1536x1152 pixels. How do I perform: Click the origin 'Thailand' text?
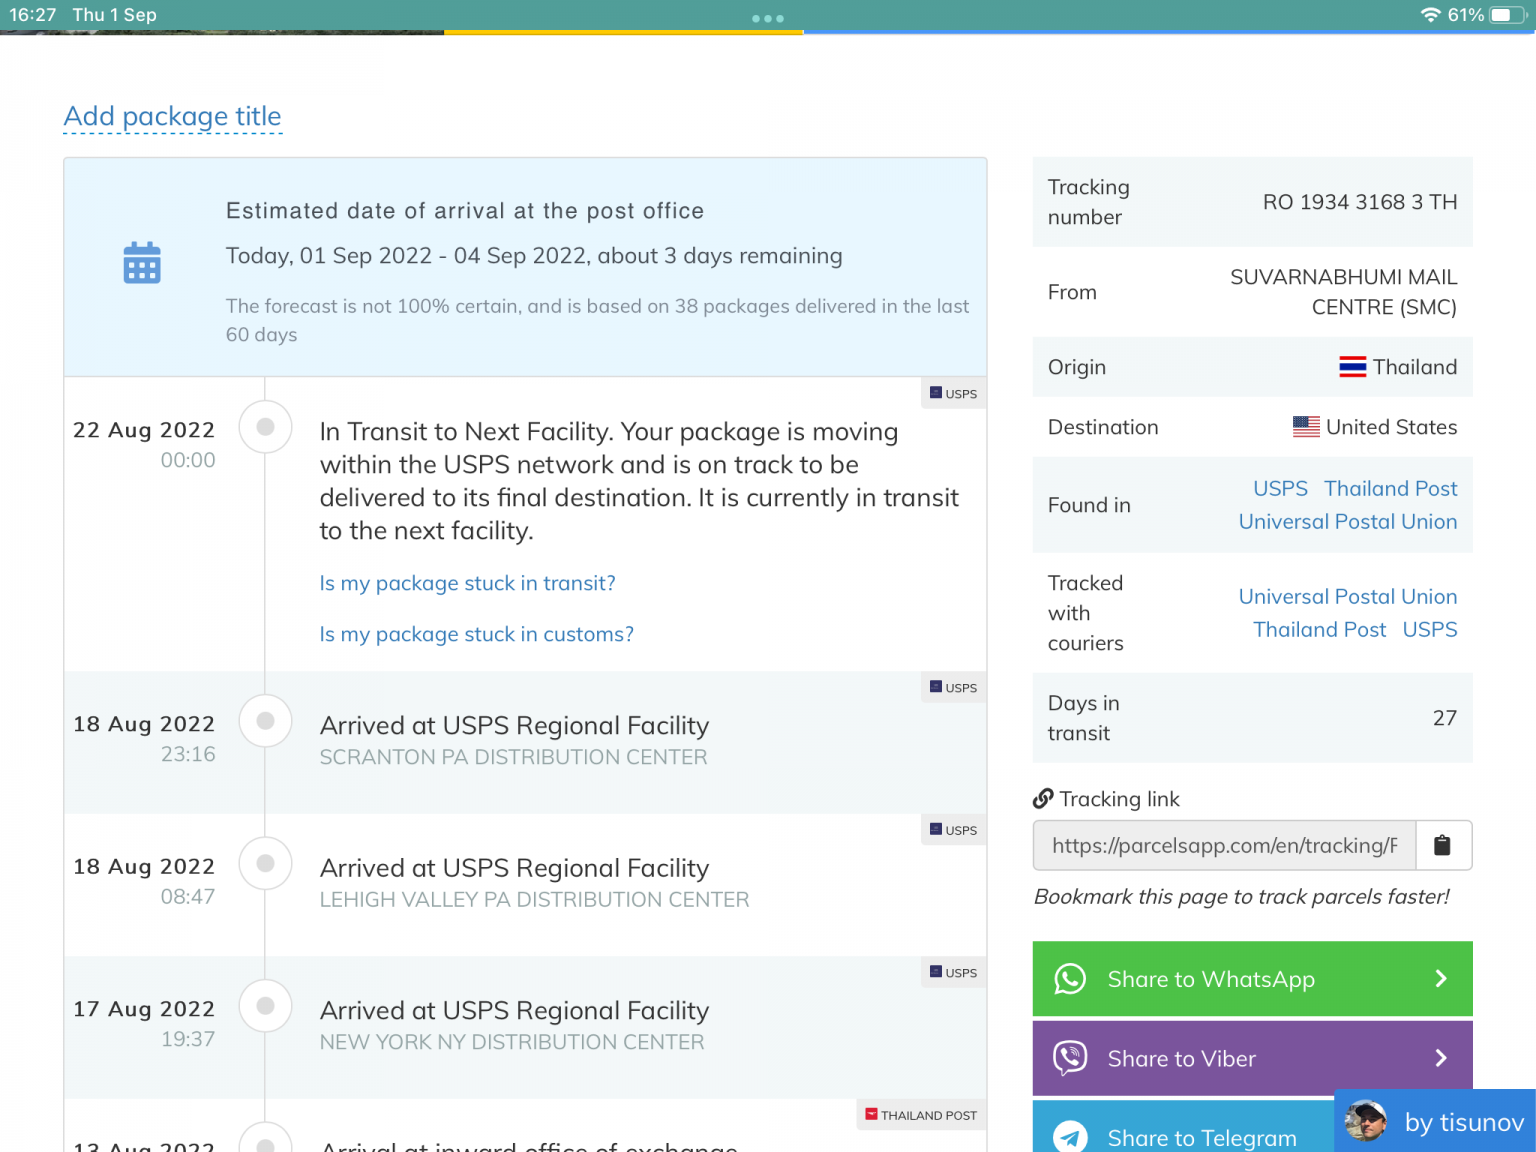coord(1414,367)
